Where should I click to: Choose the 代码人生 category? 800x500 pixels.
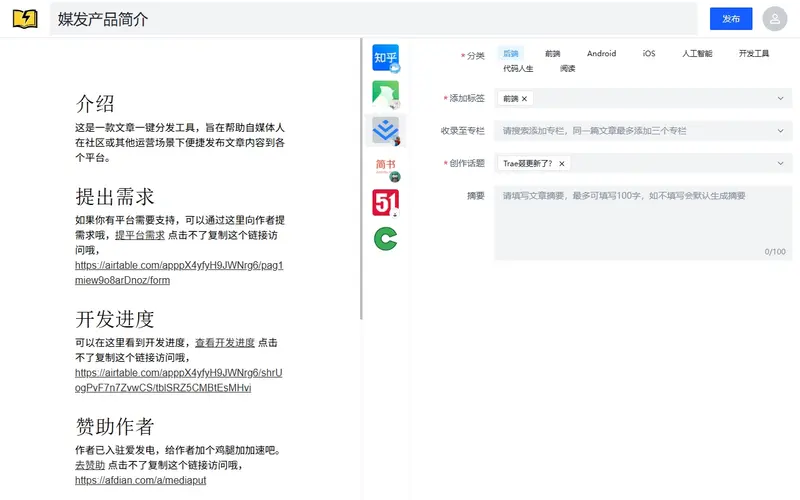pos(518,68)
